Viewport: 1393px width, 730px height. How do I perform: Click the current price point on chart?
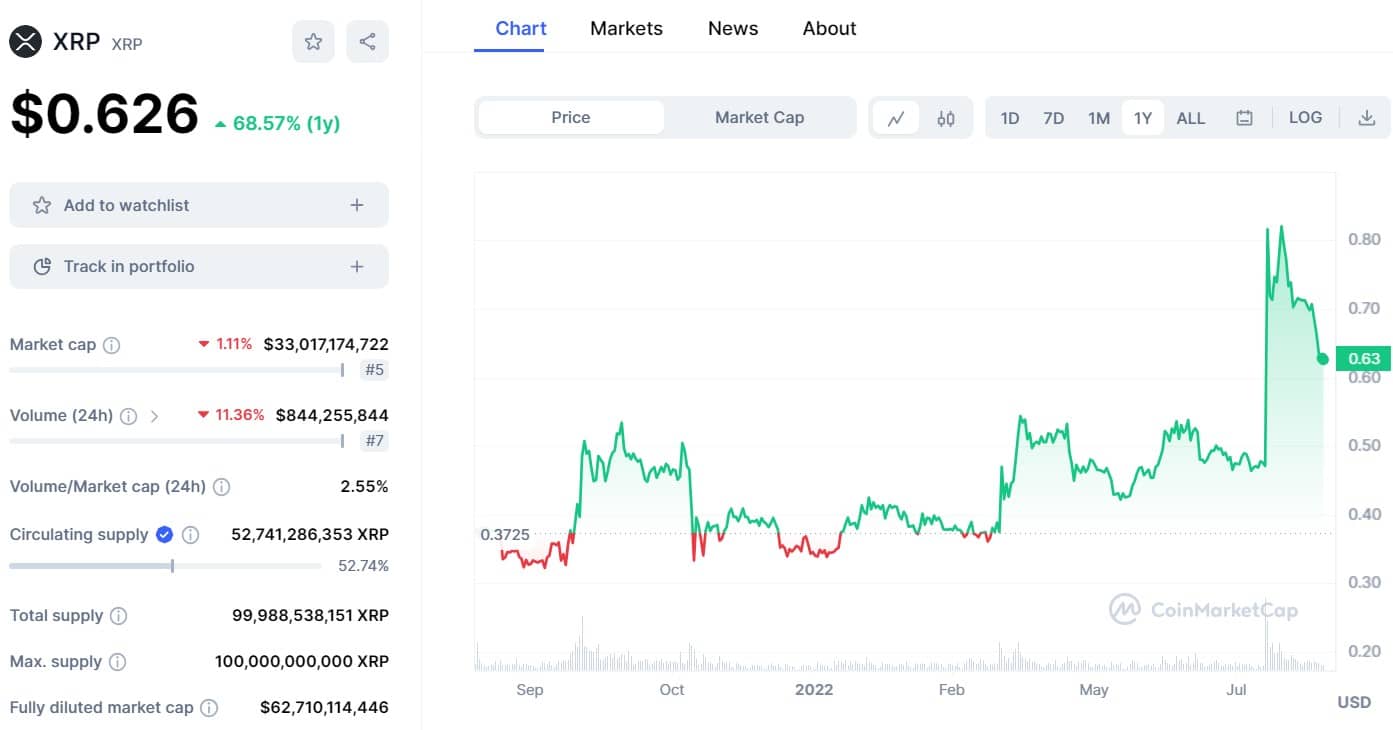(1323, 359)
